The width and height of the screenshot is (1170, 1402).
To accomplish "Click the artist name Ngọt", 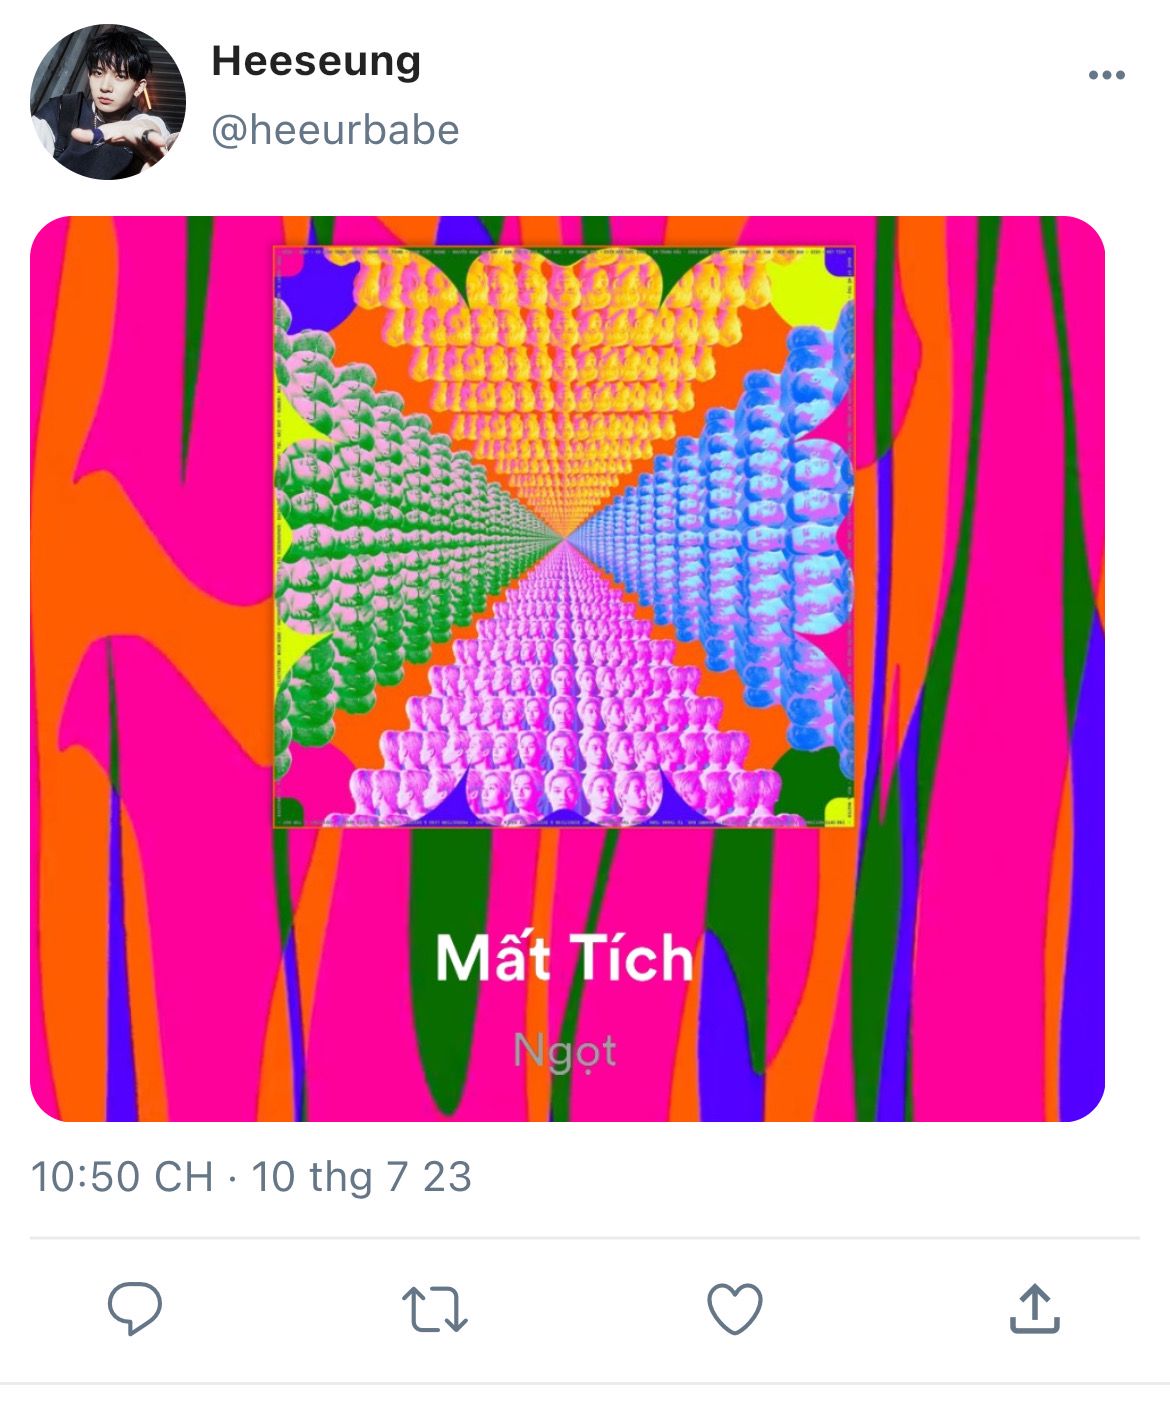I will point(565,1051).
